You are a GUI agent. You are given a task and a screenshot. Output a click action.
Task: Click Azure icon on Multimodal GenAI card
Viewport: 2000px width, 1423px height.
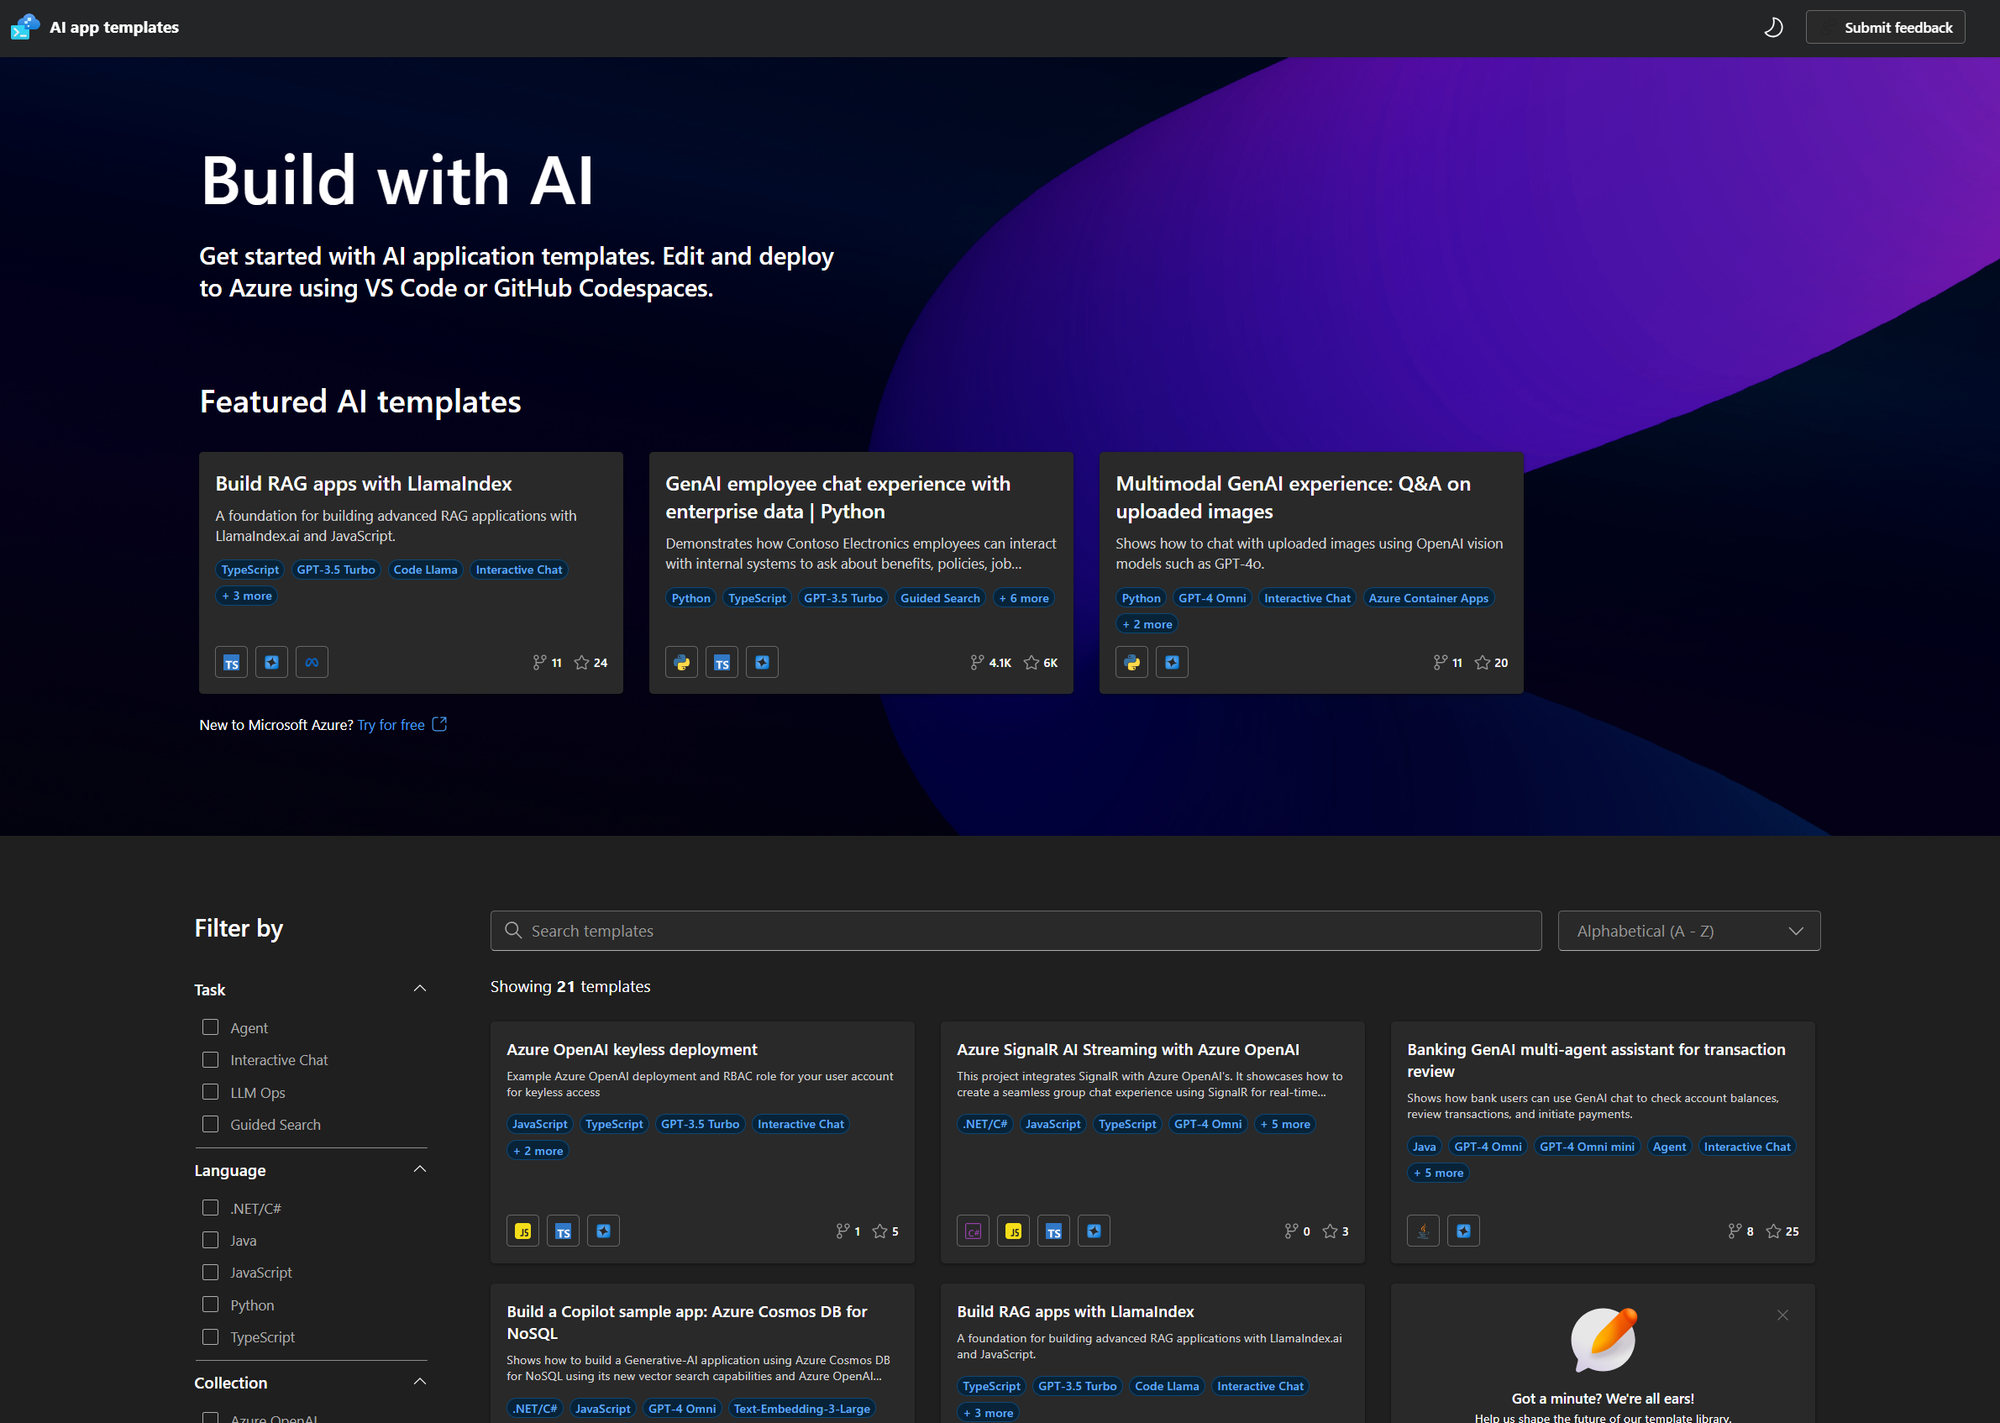pos(1172,662)
